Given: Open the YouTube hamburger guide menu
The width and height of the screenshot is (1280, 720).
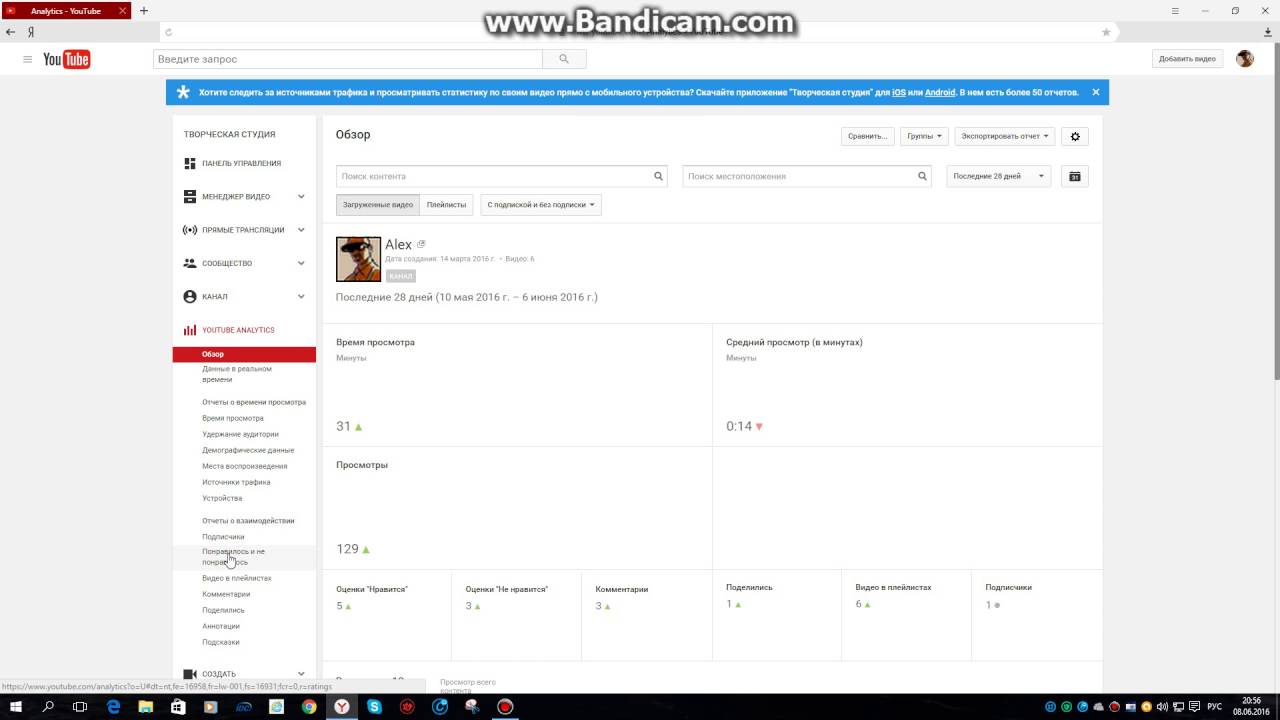Looking at the screenshot, I should (27, 59).
